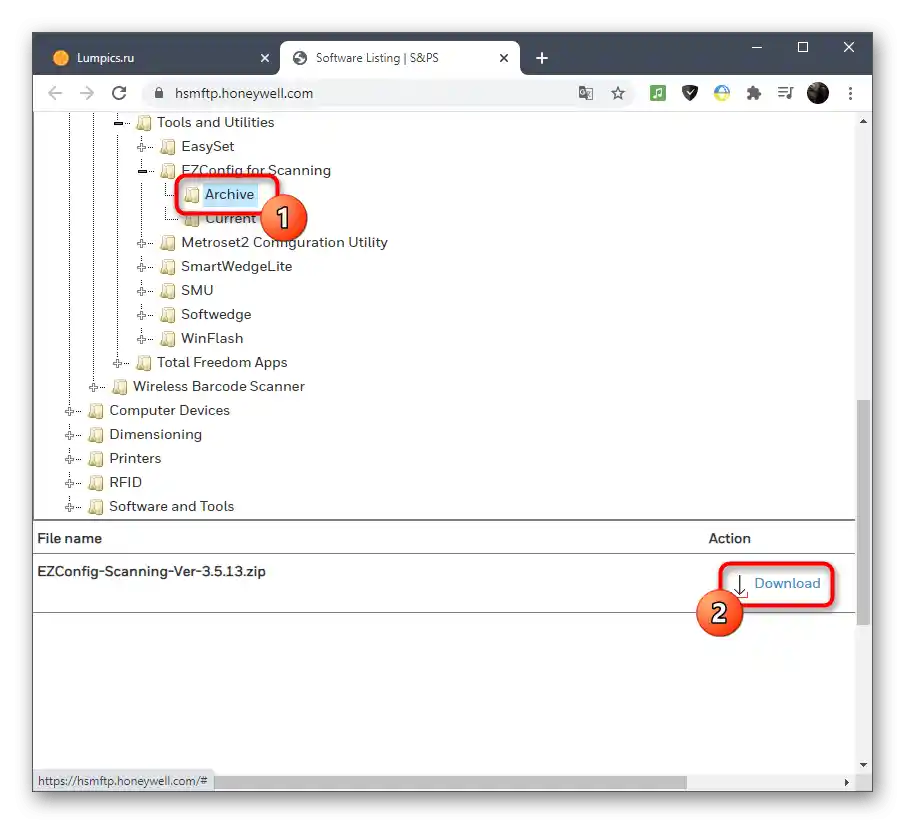Expand the WinFlash node
This screenshot has width=905, height=824.
(x=142, y=339)
